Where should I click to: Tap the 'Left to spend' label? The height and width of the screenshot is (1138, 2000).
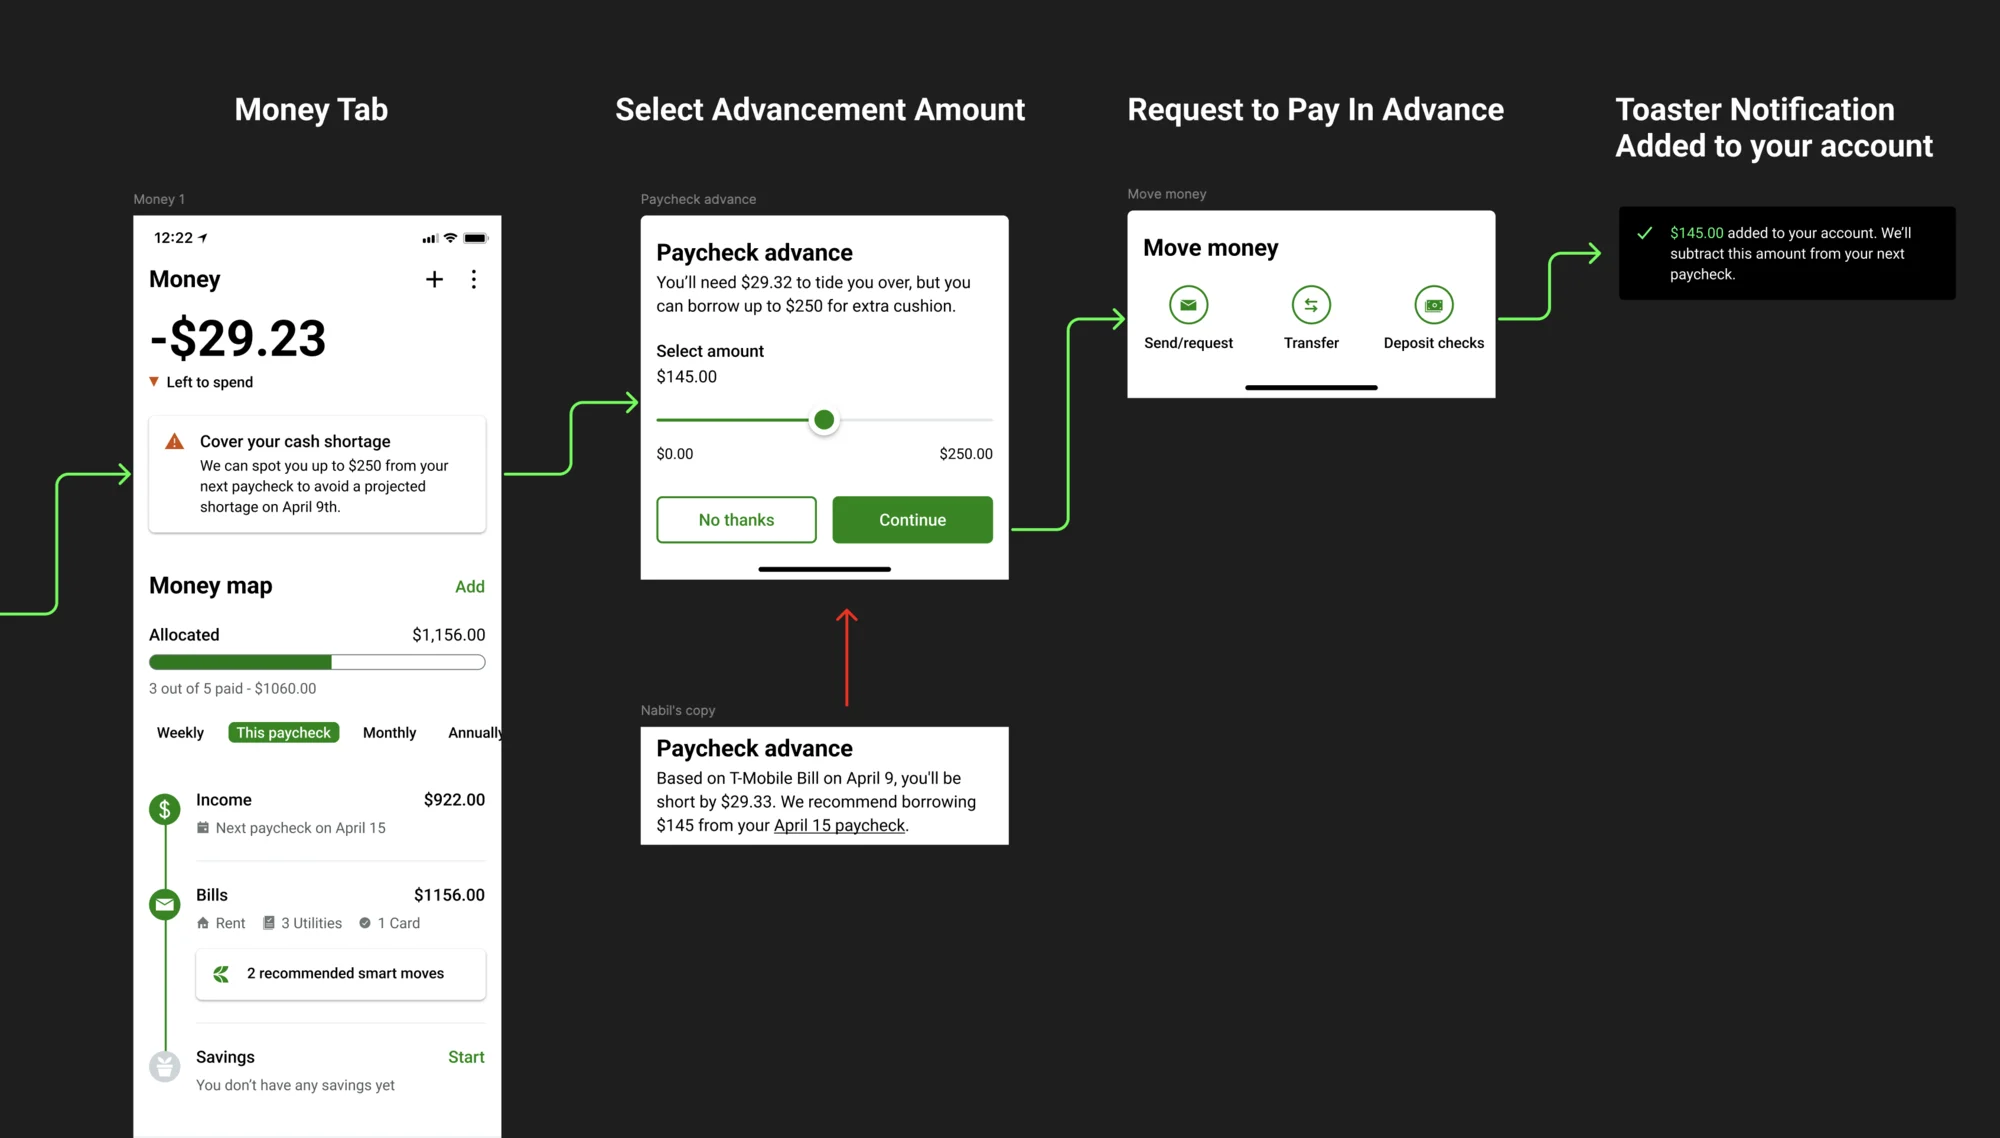210,382
